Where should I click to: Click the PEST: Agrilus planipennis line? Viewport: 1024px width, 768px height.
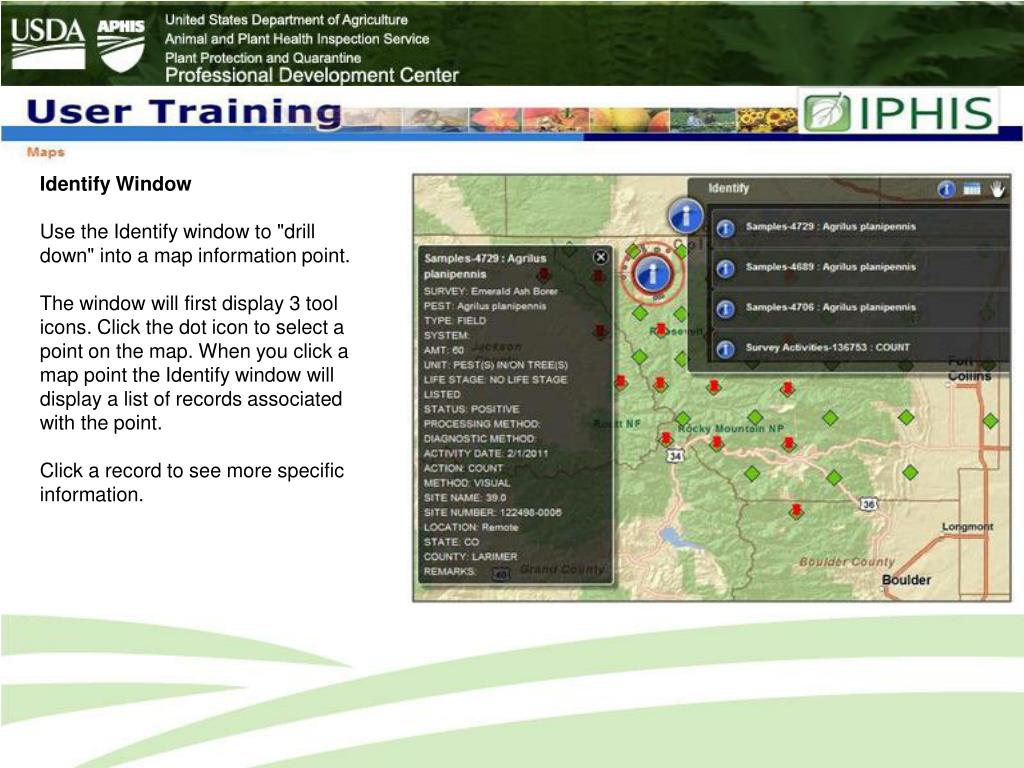click(485, 306)
